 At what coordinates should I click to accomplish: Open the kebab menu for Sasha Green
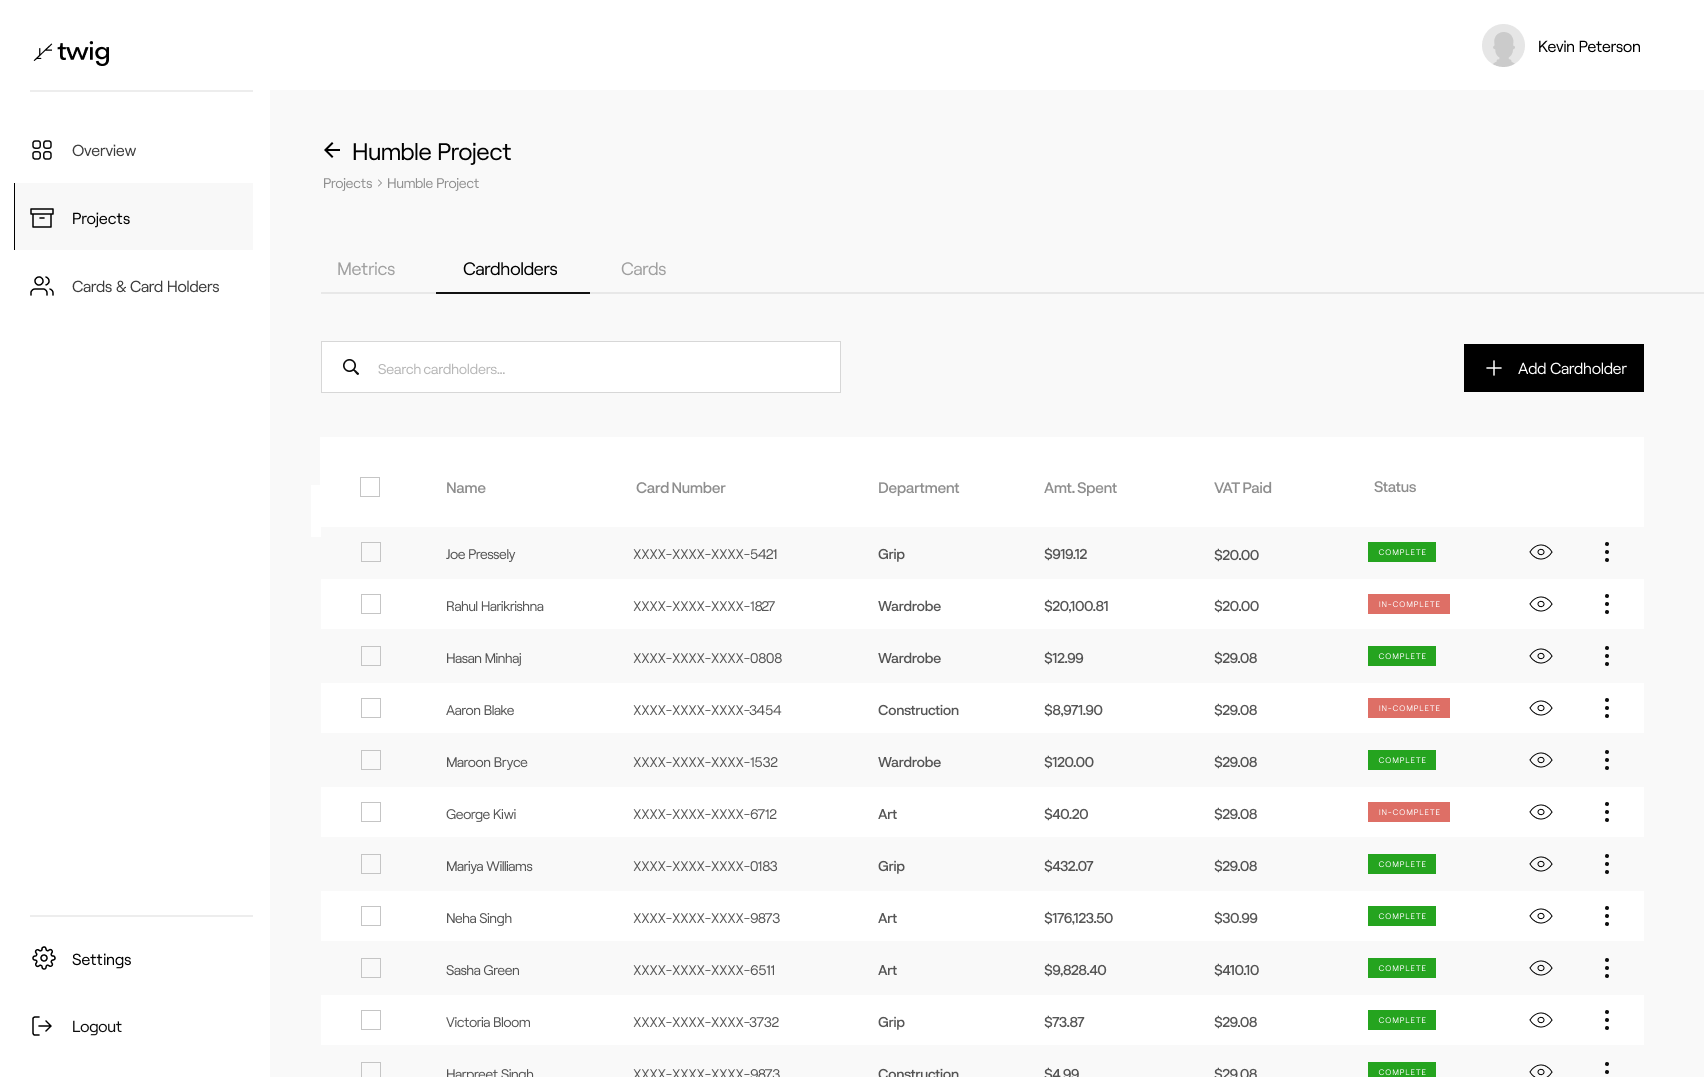[1606, 968]
